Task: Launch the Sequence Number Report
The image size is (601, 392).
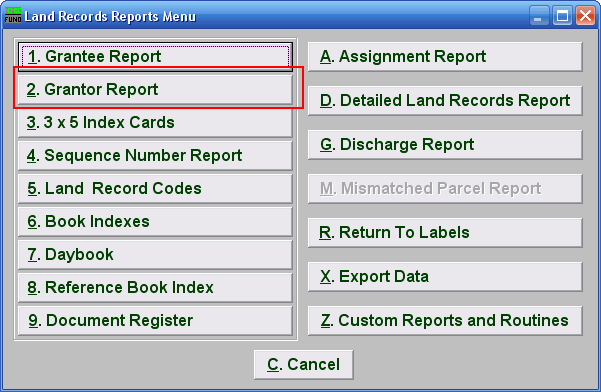Action: 155,156
